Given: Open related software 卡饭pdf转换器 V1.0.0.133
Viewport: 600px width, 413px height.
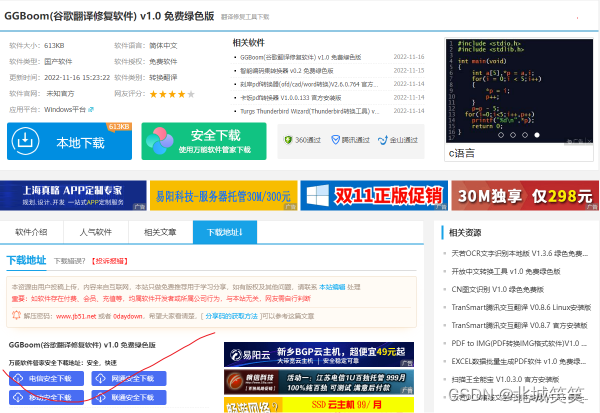Looking at the screenshot, I should click(290, 98).
